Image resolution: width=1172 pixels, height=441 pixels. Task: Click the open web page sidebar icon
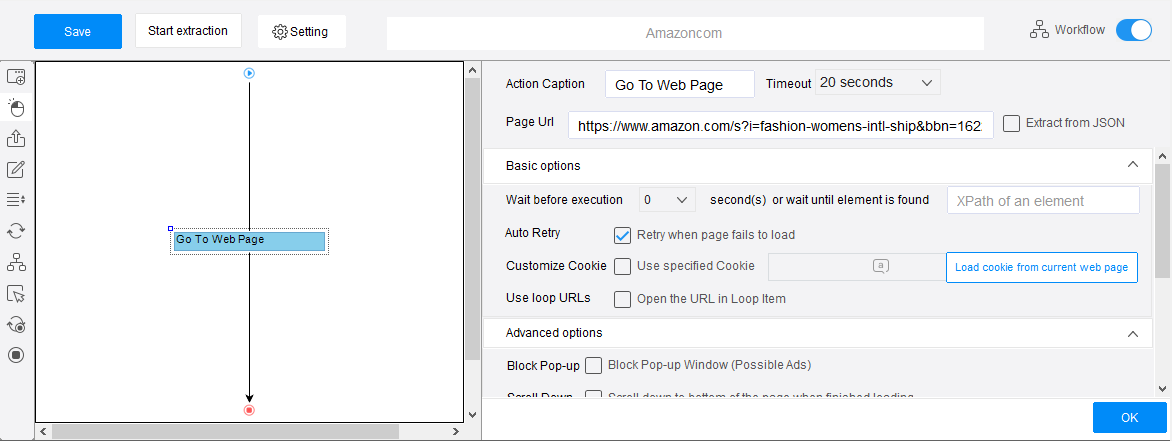[x=16, y=76]
